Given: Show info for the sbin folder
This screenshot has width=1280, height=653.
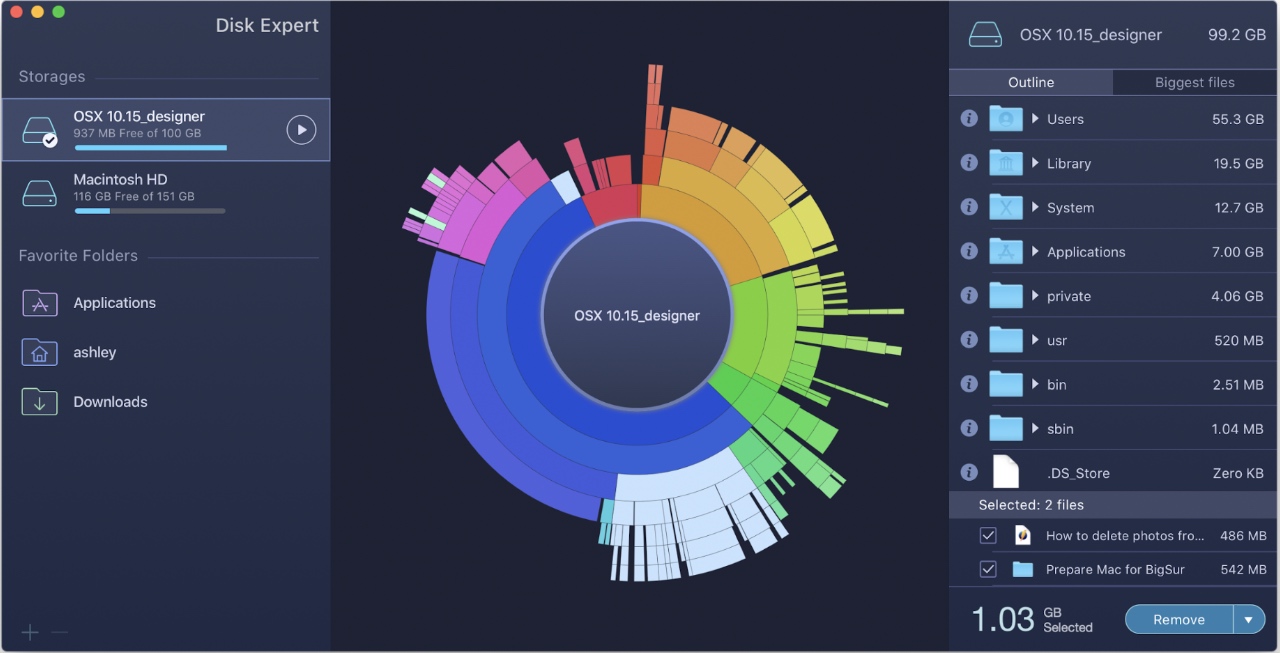Looking at the screenshot, I should click(968, 428).
